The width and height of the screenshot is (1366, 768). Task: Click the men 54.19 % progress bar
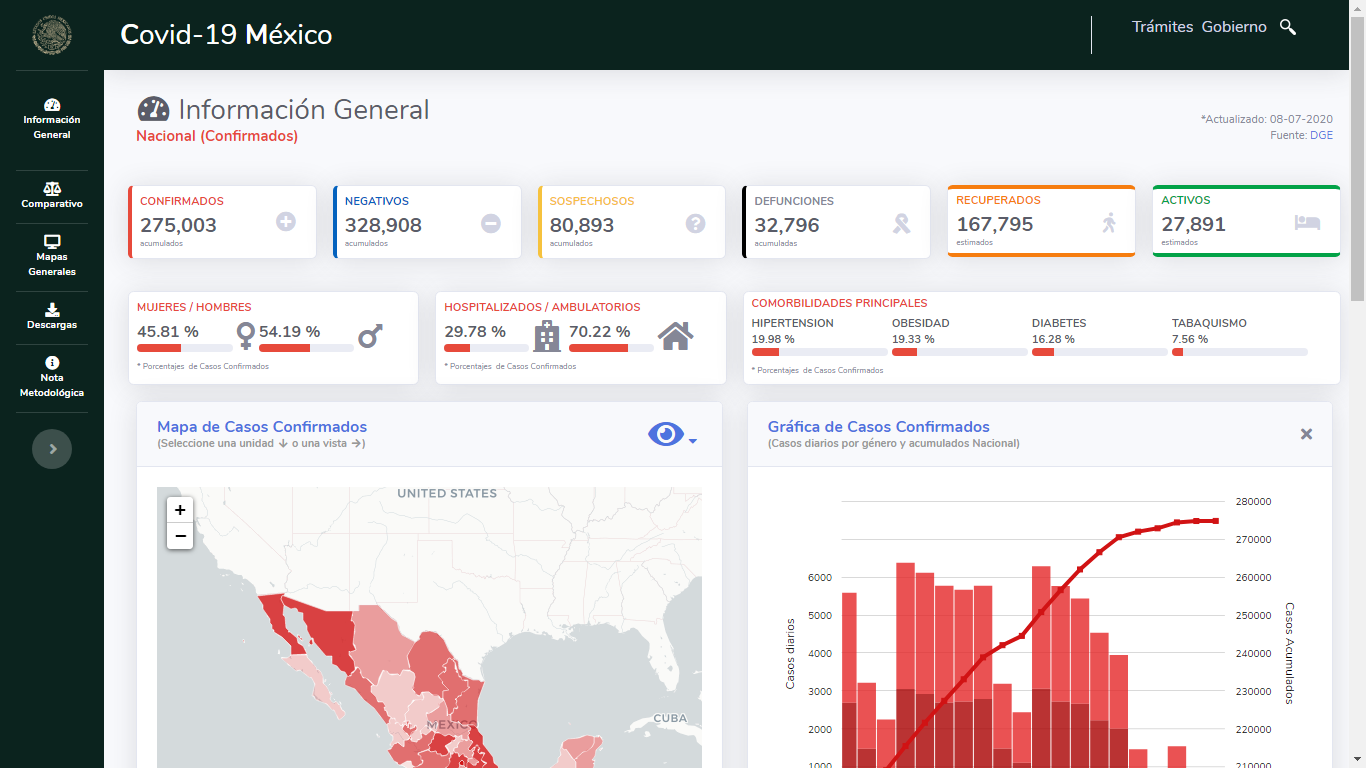click(x=306, y=348)
